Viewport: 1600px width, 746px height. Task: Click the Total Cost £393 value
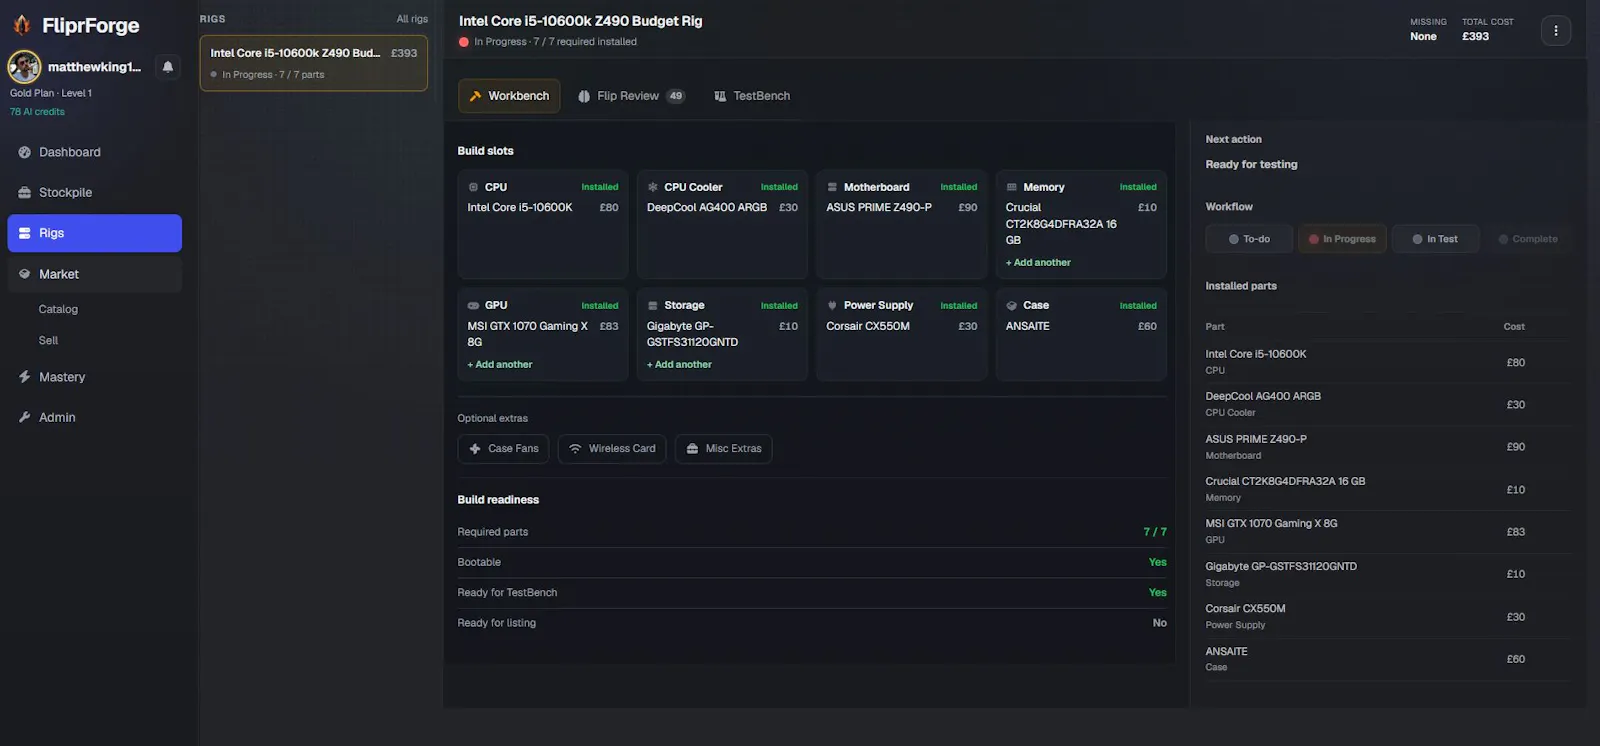click(x=1475, y=37)
